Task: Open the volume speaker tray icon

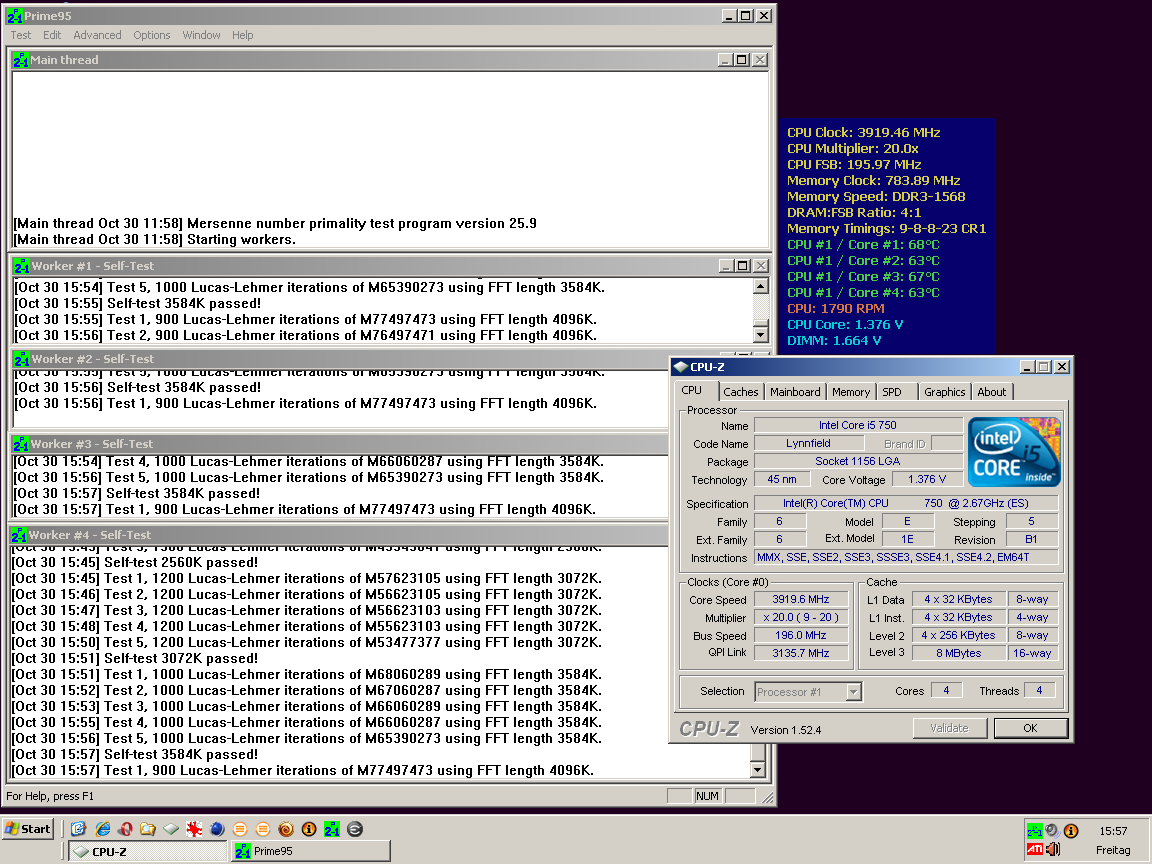Action: [x=1052, y=850]
